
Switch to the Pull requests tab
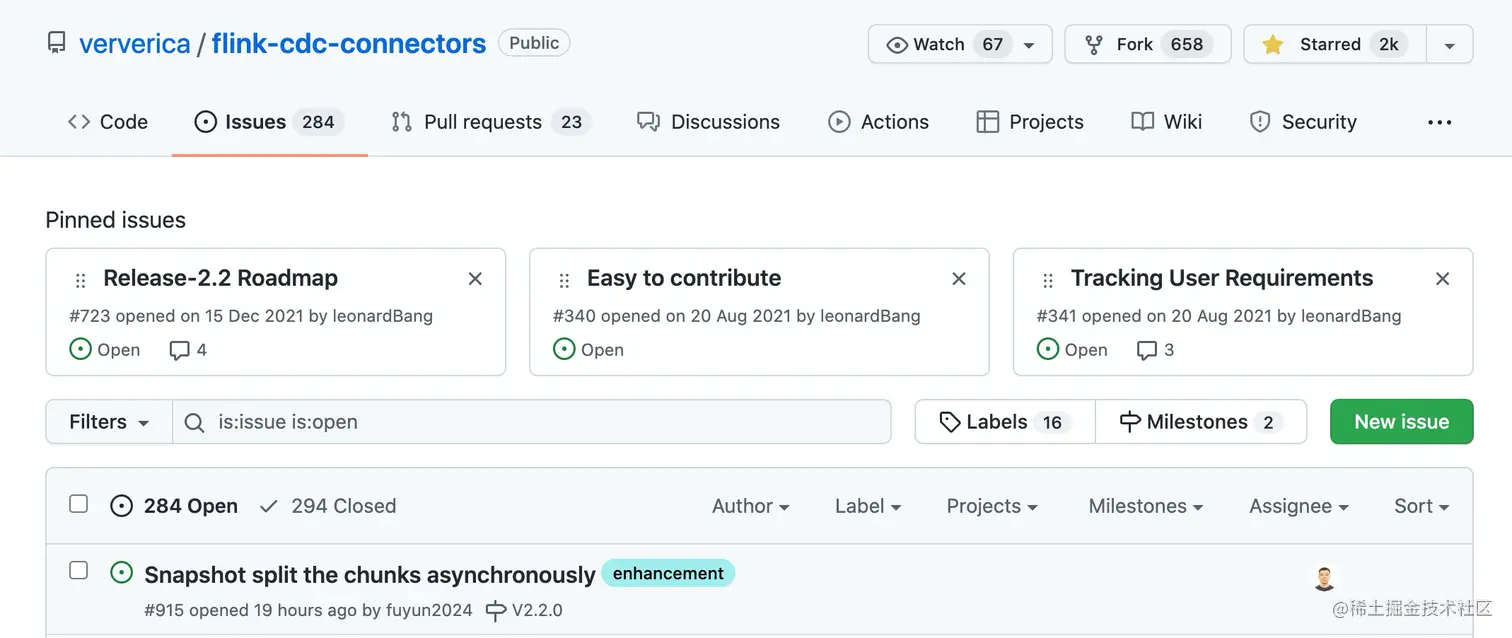(x=491, y=122)
